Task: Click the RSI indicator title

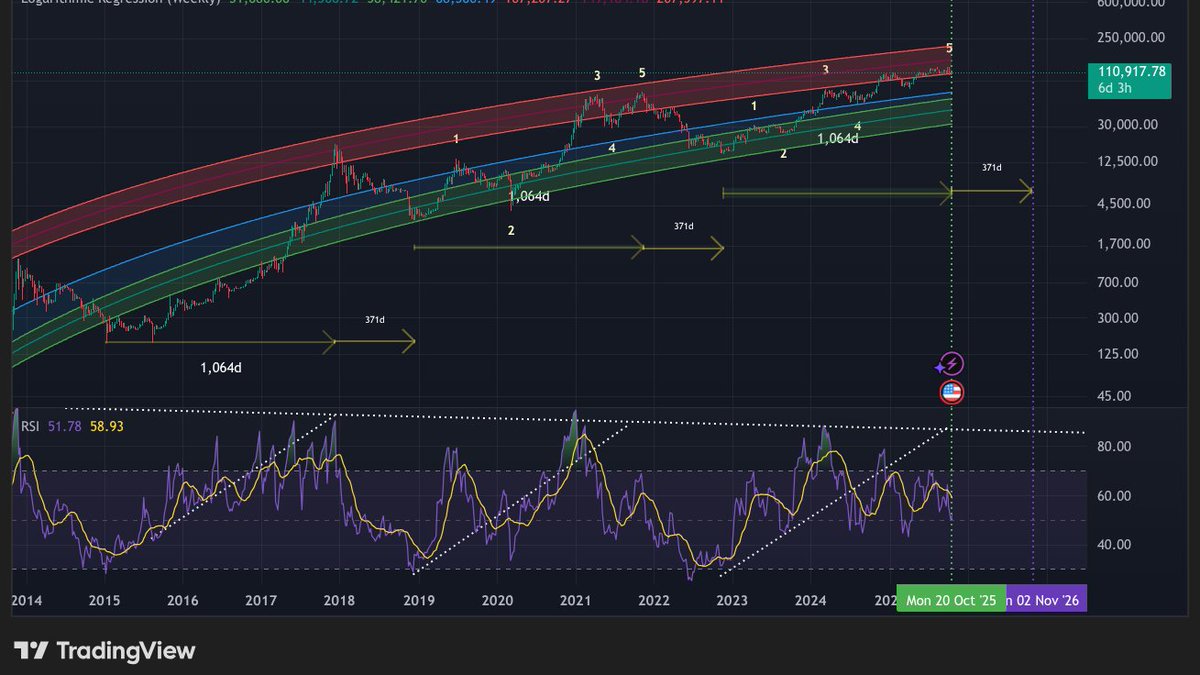Action: click(x=31, y=427)
